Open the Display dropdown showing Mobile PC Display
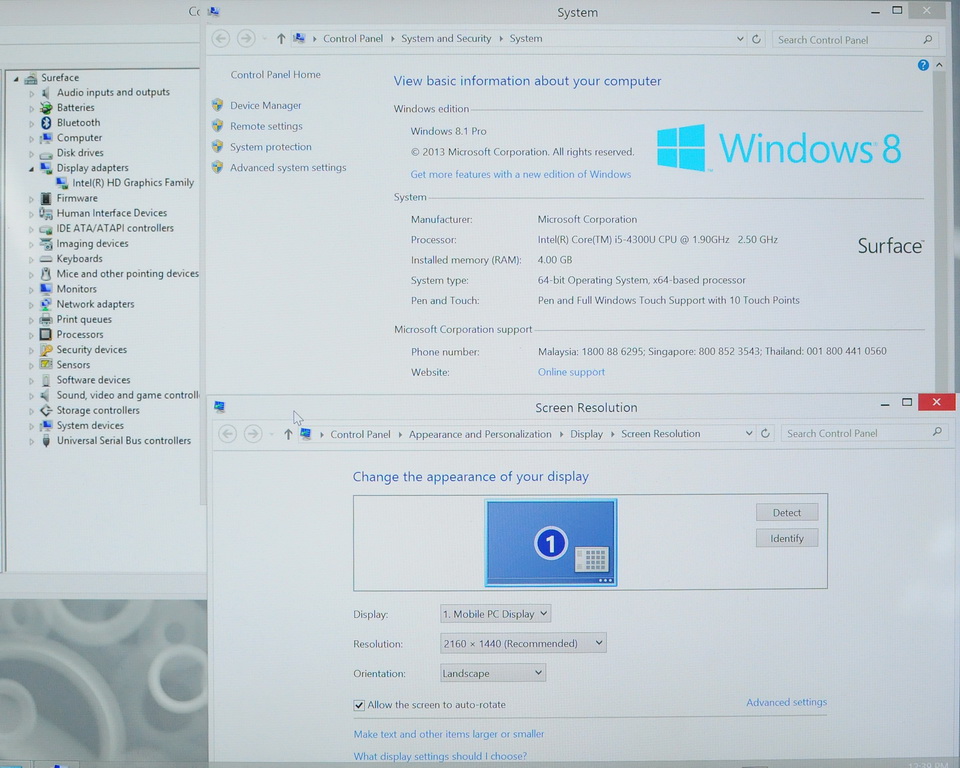 pos(495,614)
